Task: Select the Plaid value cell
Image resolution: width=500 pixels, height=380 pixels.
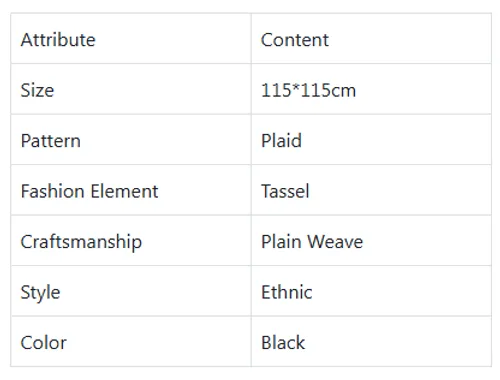Action: pyautogui.click(x=371, y=140)
